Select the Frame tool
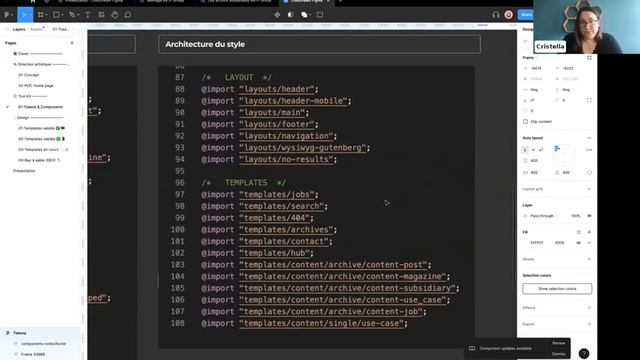 point(40,15)
